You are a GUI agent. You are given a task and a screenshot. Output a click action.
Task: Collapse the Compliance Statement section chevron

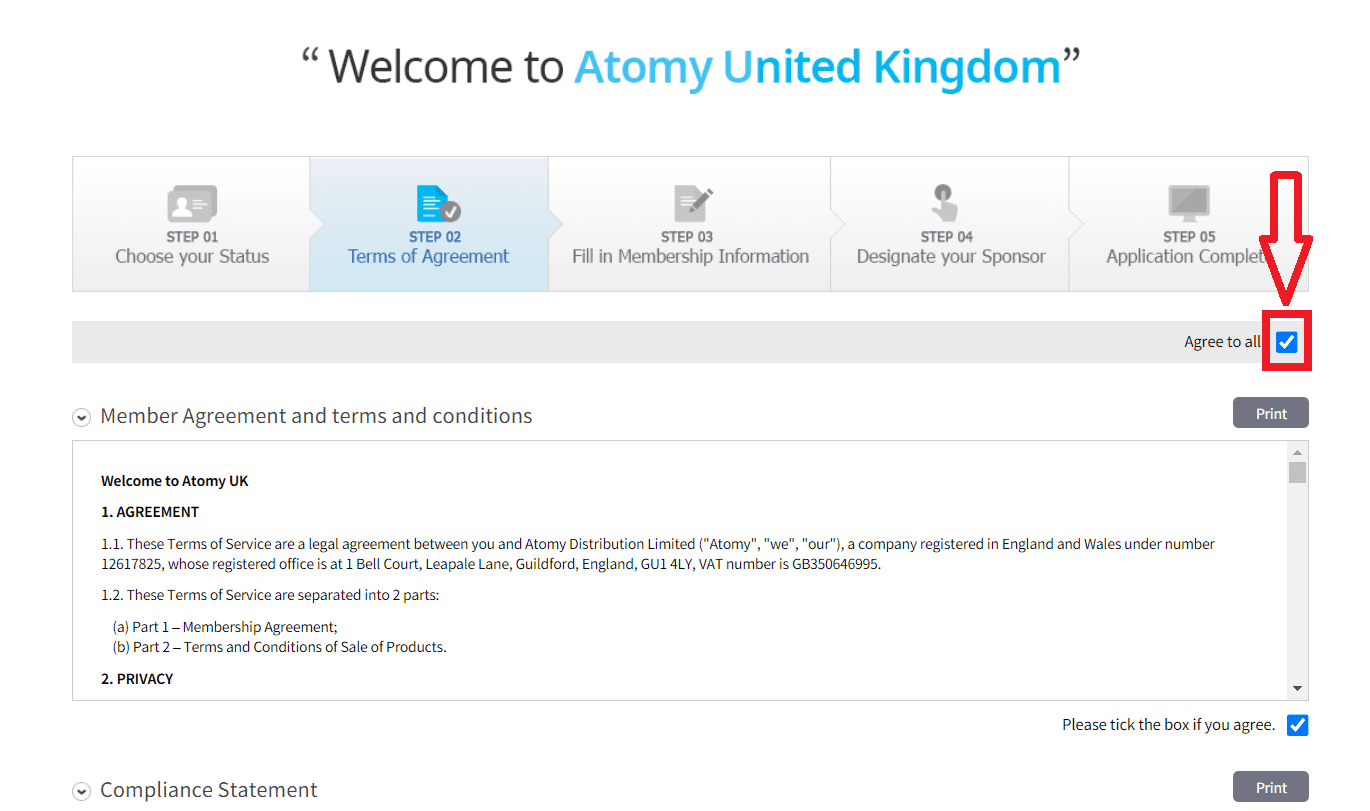point(81,791)
